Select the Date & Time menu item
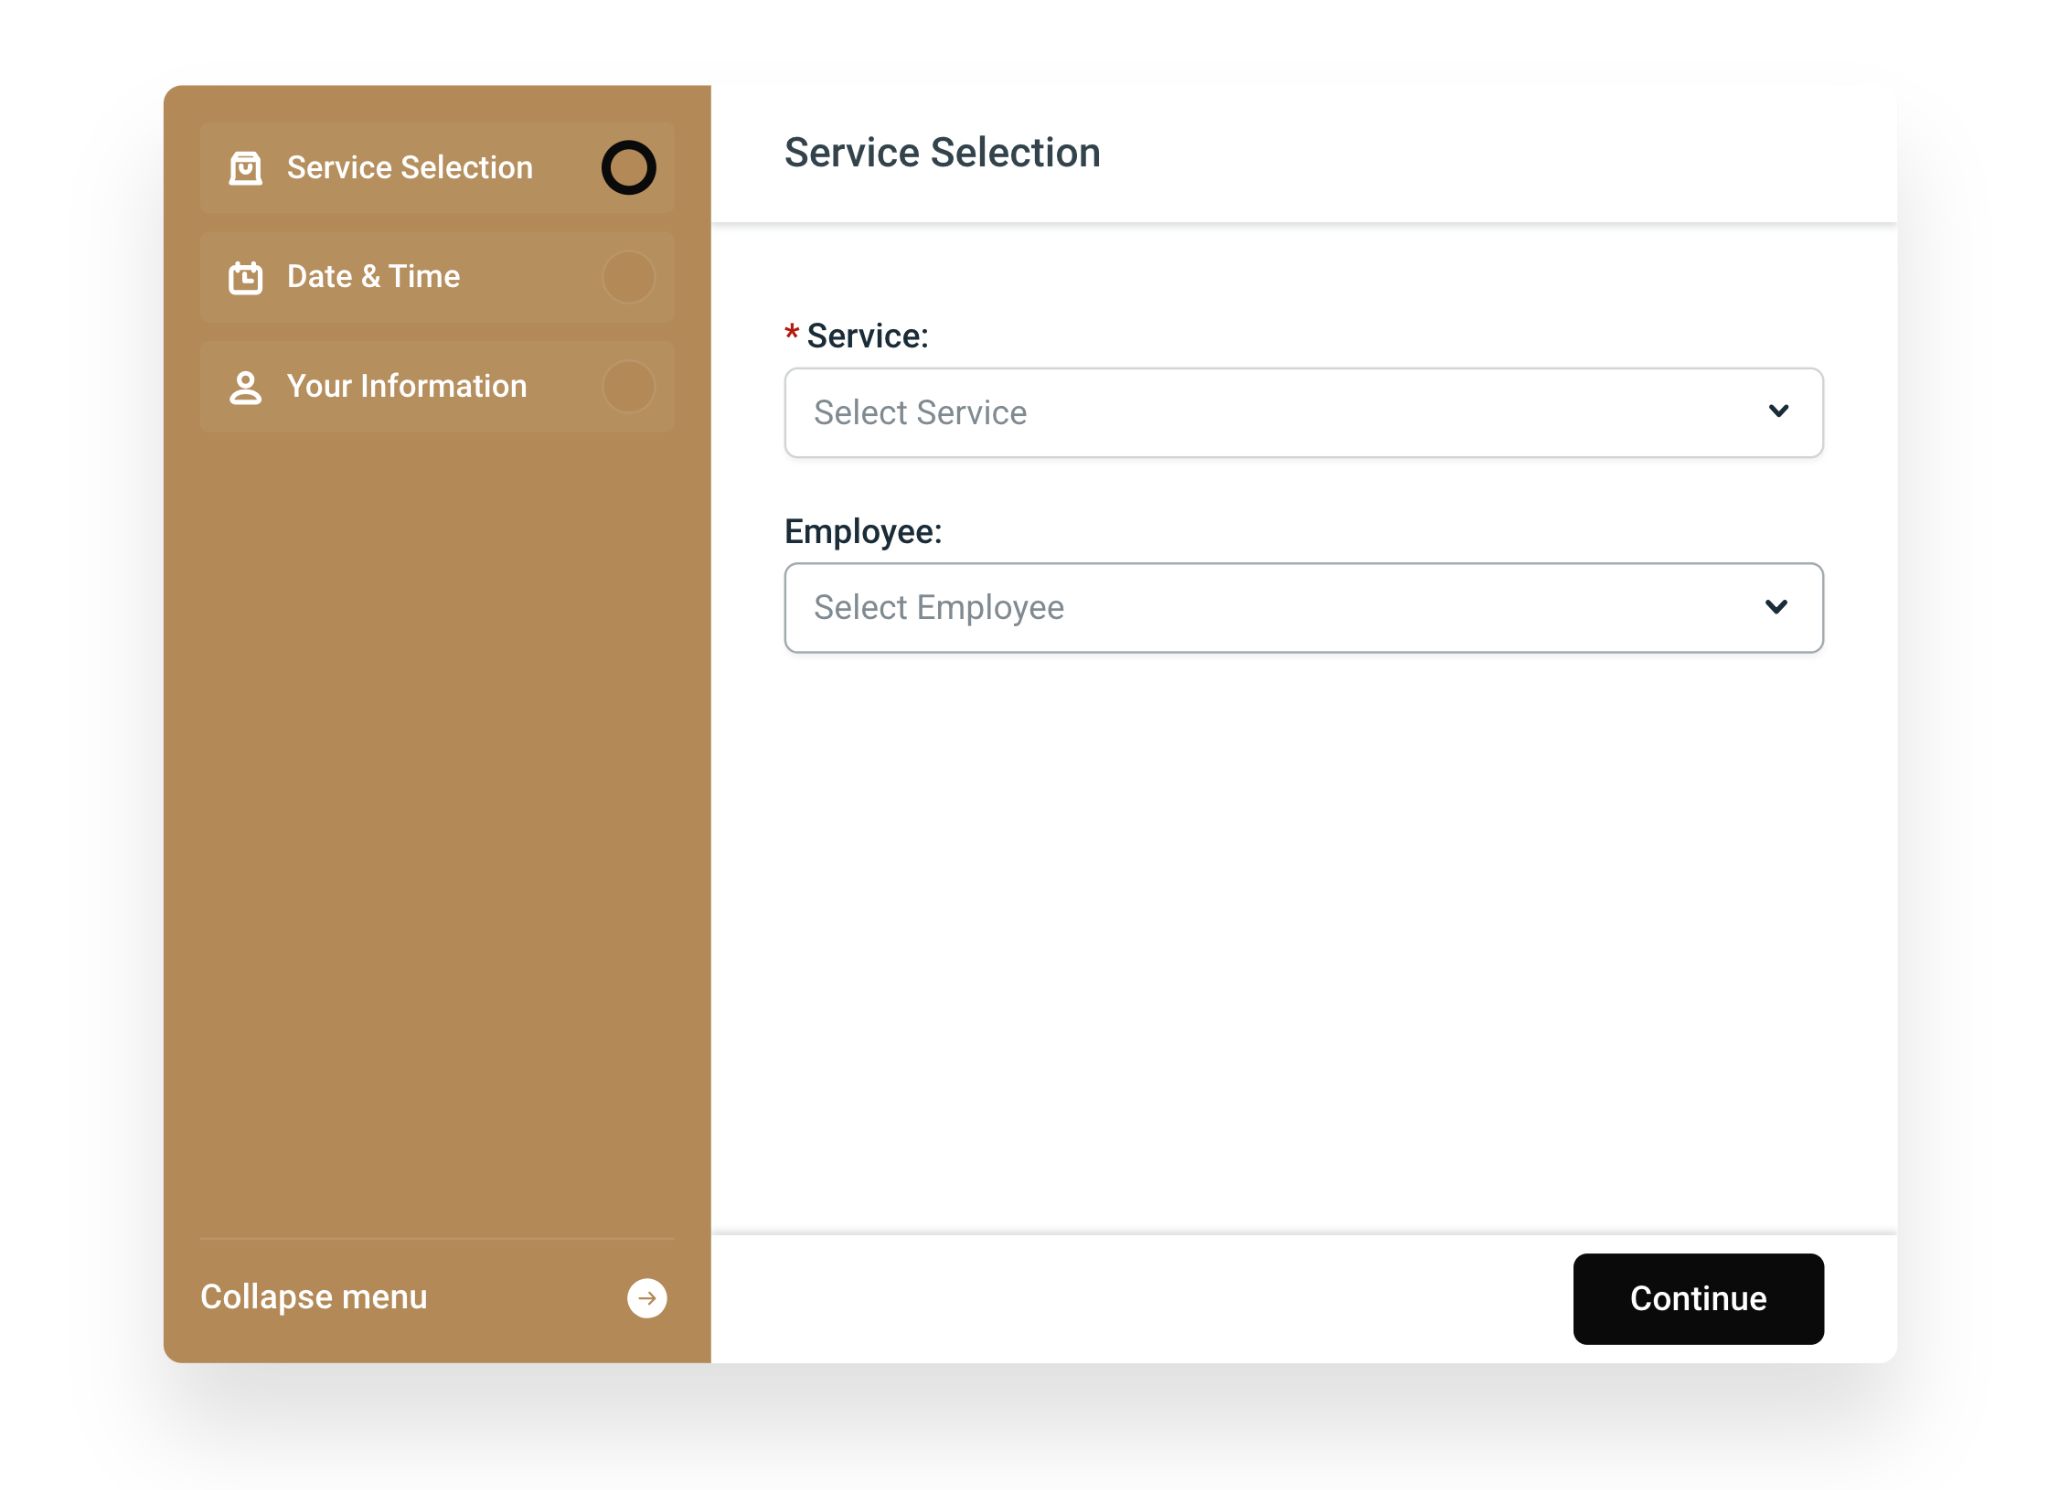The image size is (2048, 1490). pos(437,277)
